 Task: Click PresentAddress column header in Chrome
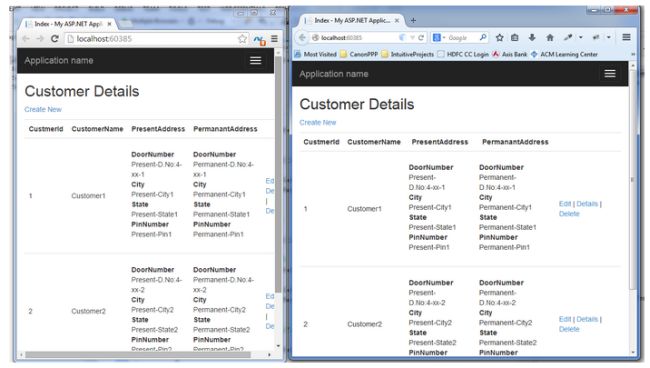[x=158, y=129]
